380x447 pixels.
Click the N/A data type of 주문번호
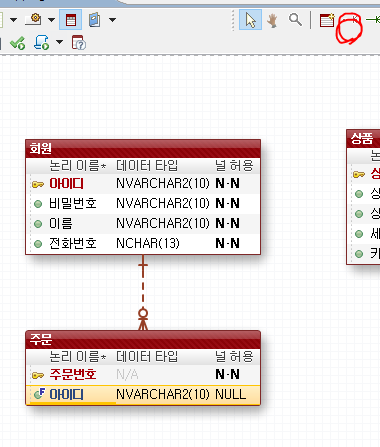point(127,375)
